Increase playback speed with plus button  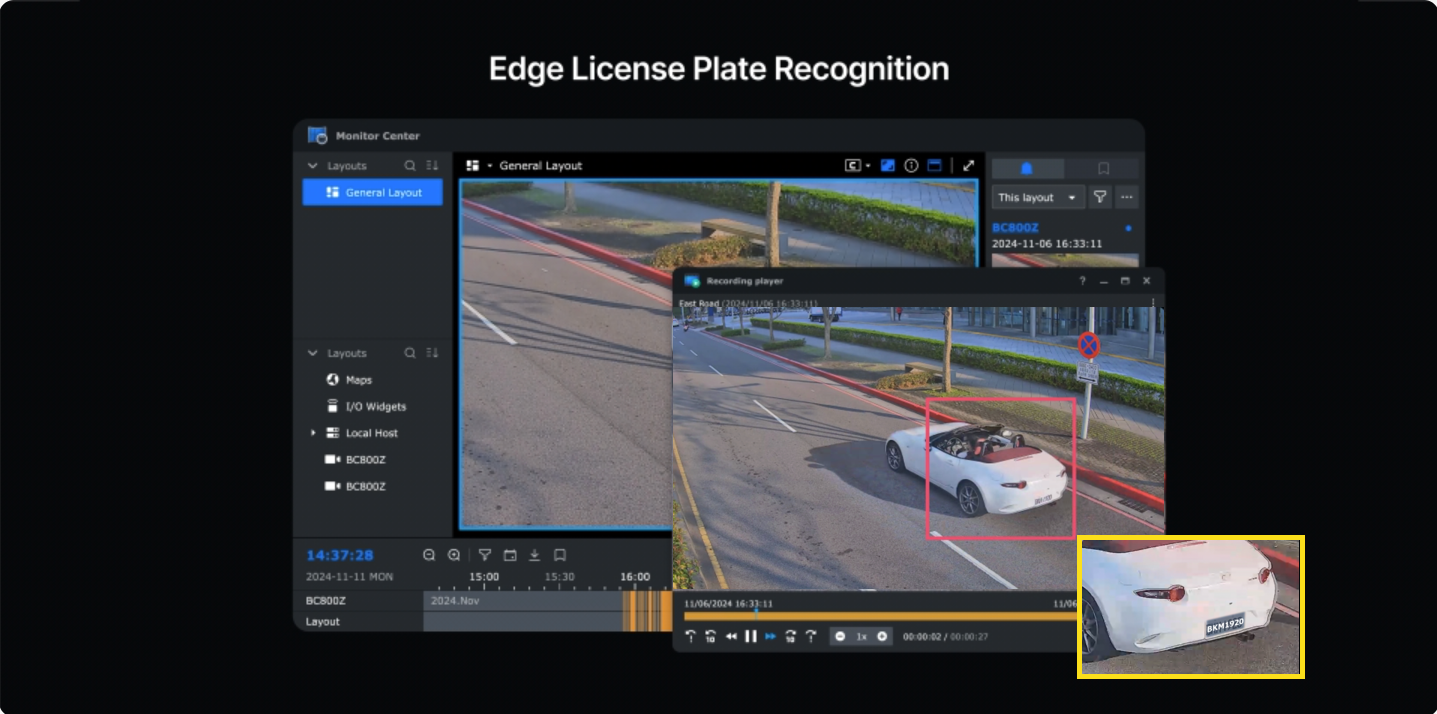(x=882, y=636)
